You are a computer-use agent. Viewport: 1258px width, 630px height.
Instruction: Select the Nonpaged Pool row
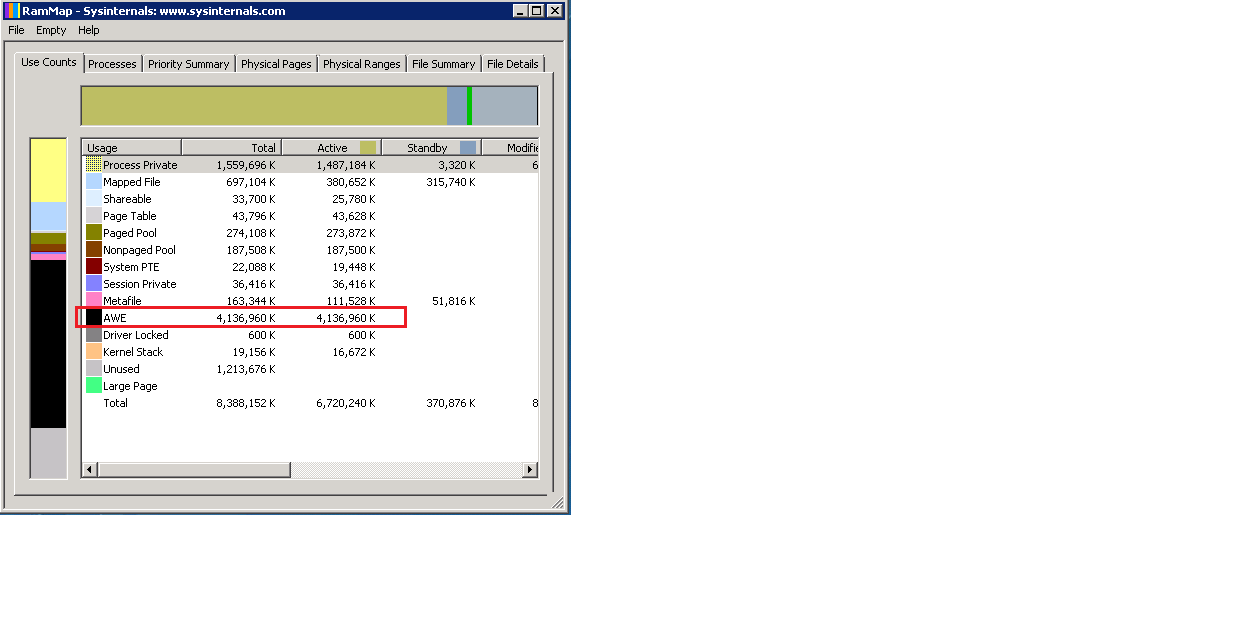(139, 250)
